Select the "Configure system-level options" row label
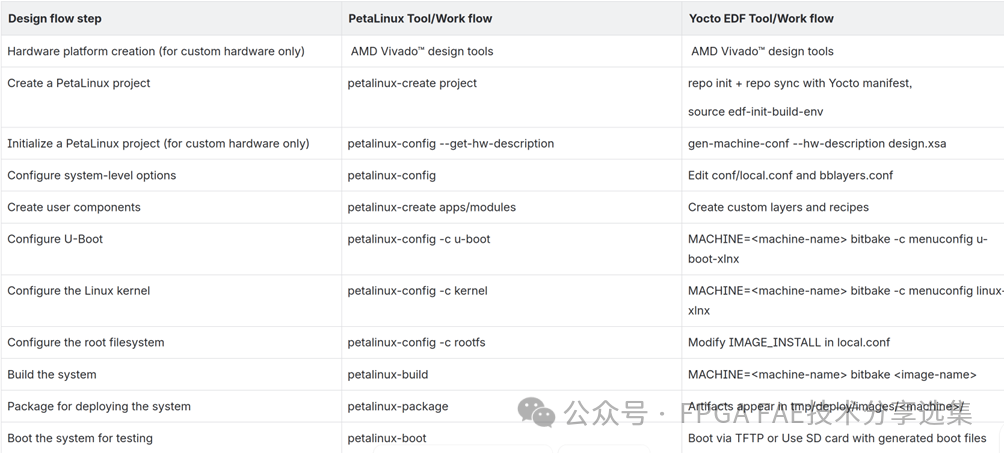 pos(92,175)
